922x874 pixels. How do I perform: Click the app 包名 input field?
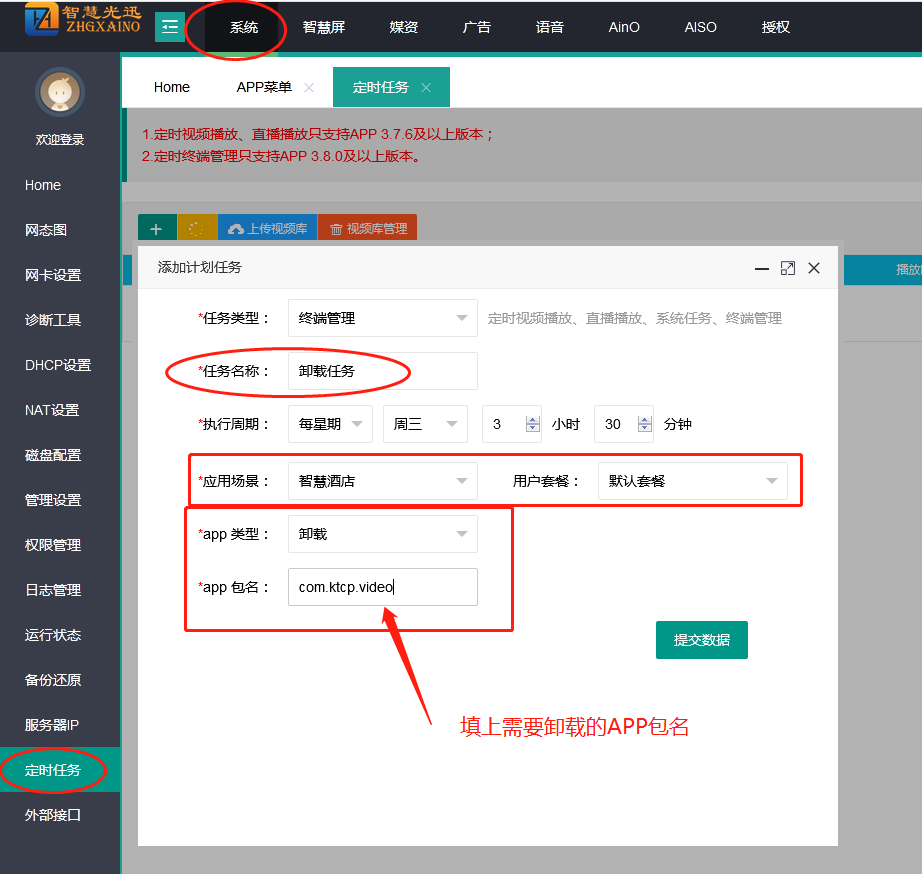coord(382,587)
